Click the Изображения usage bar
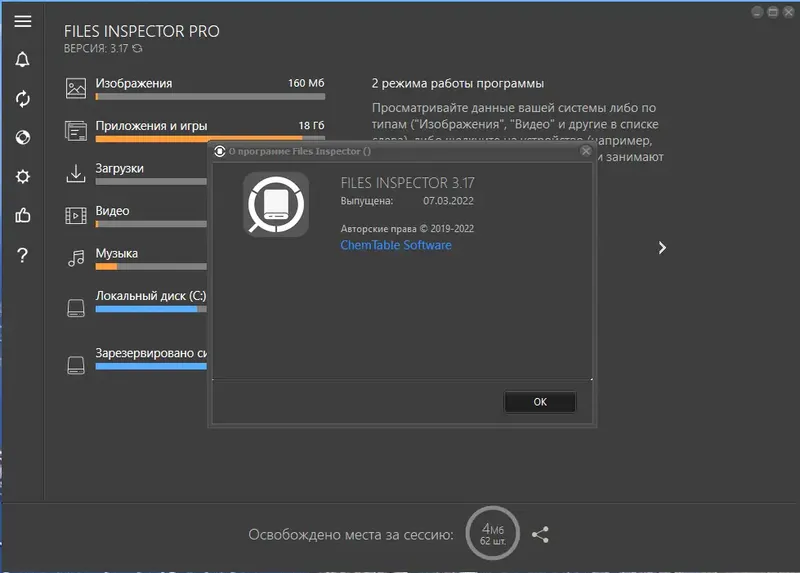Screen dimensions: 800x573 210,96
